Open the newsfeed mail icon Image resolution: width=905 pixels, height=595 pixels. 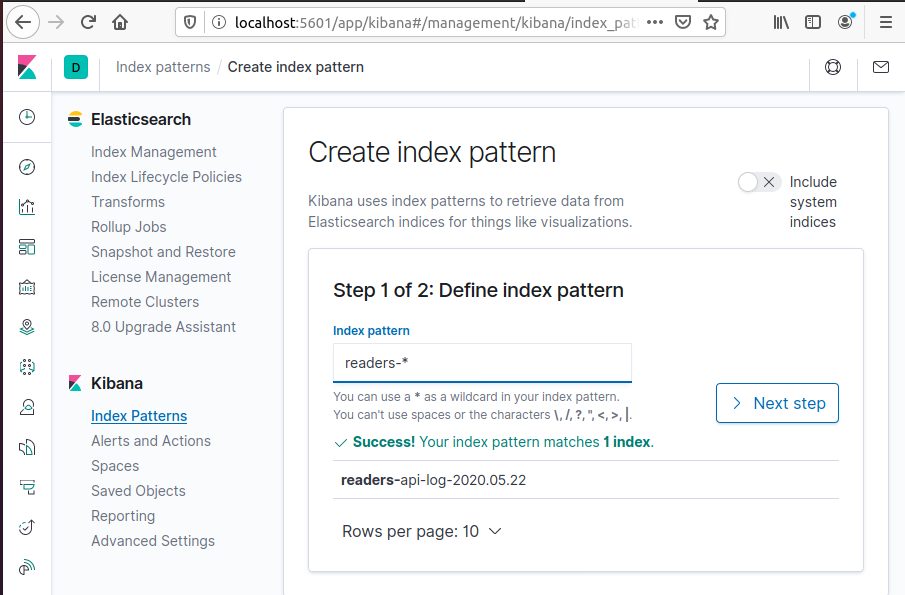(x=880, y=68)
